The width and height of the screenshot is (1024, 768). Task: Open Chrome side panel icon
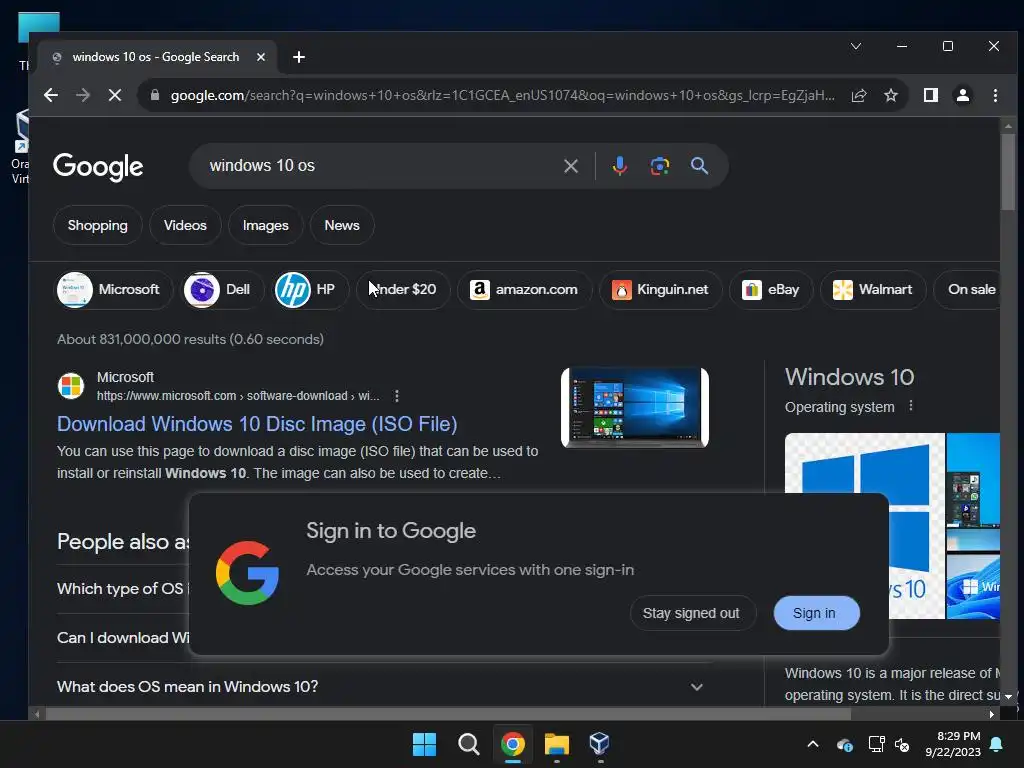coord(931,95)
